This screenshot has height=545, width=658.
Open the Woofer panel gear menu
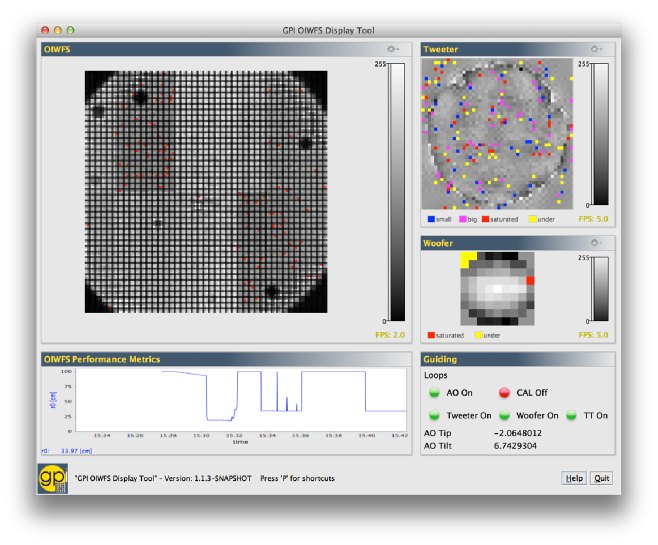coord(596,242)
